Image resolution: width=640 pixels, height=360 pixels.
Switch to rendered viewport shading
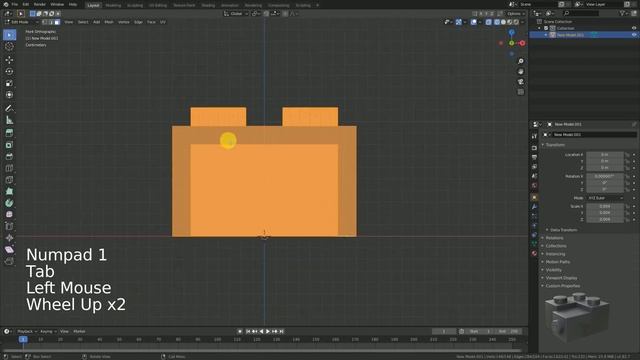516,22
